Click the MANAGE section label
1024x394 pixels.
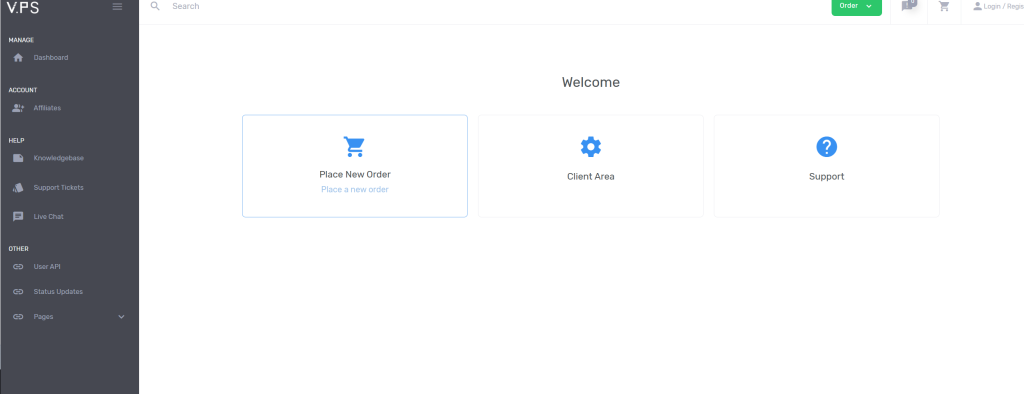click(22, 40)
